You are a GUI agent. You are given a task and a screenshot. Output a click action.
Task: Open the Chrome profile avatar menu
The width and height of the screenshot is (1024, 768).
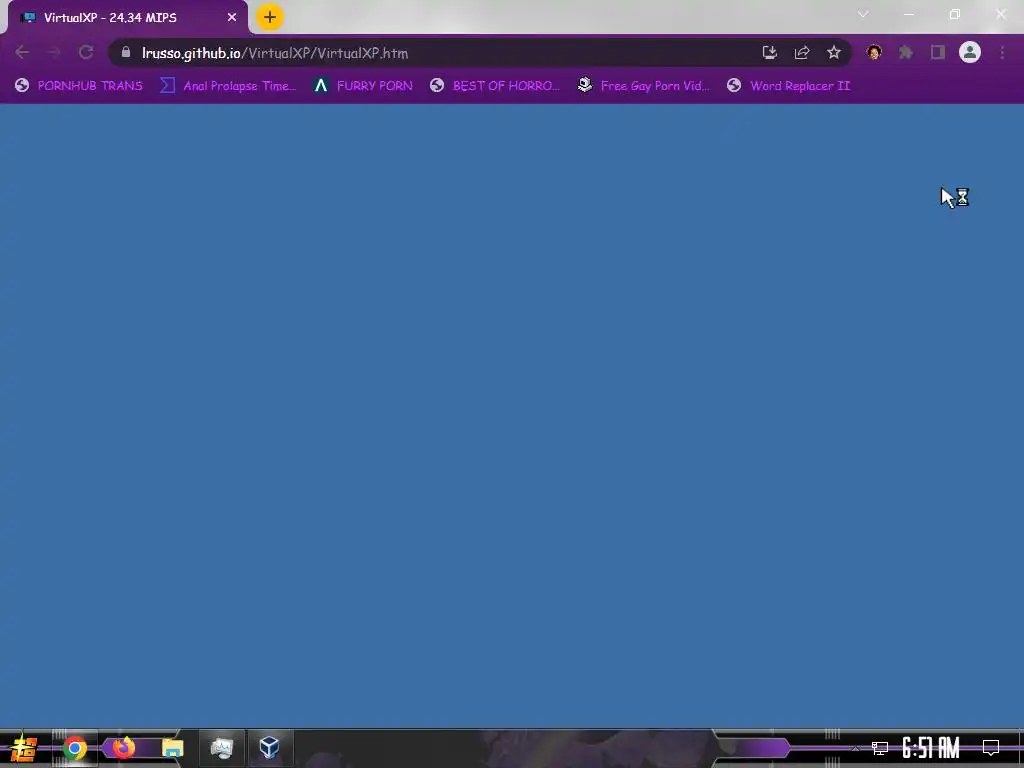coord(970,52)
